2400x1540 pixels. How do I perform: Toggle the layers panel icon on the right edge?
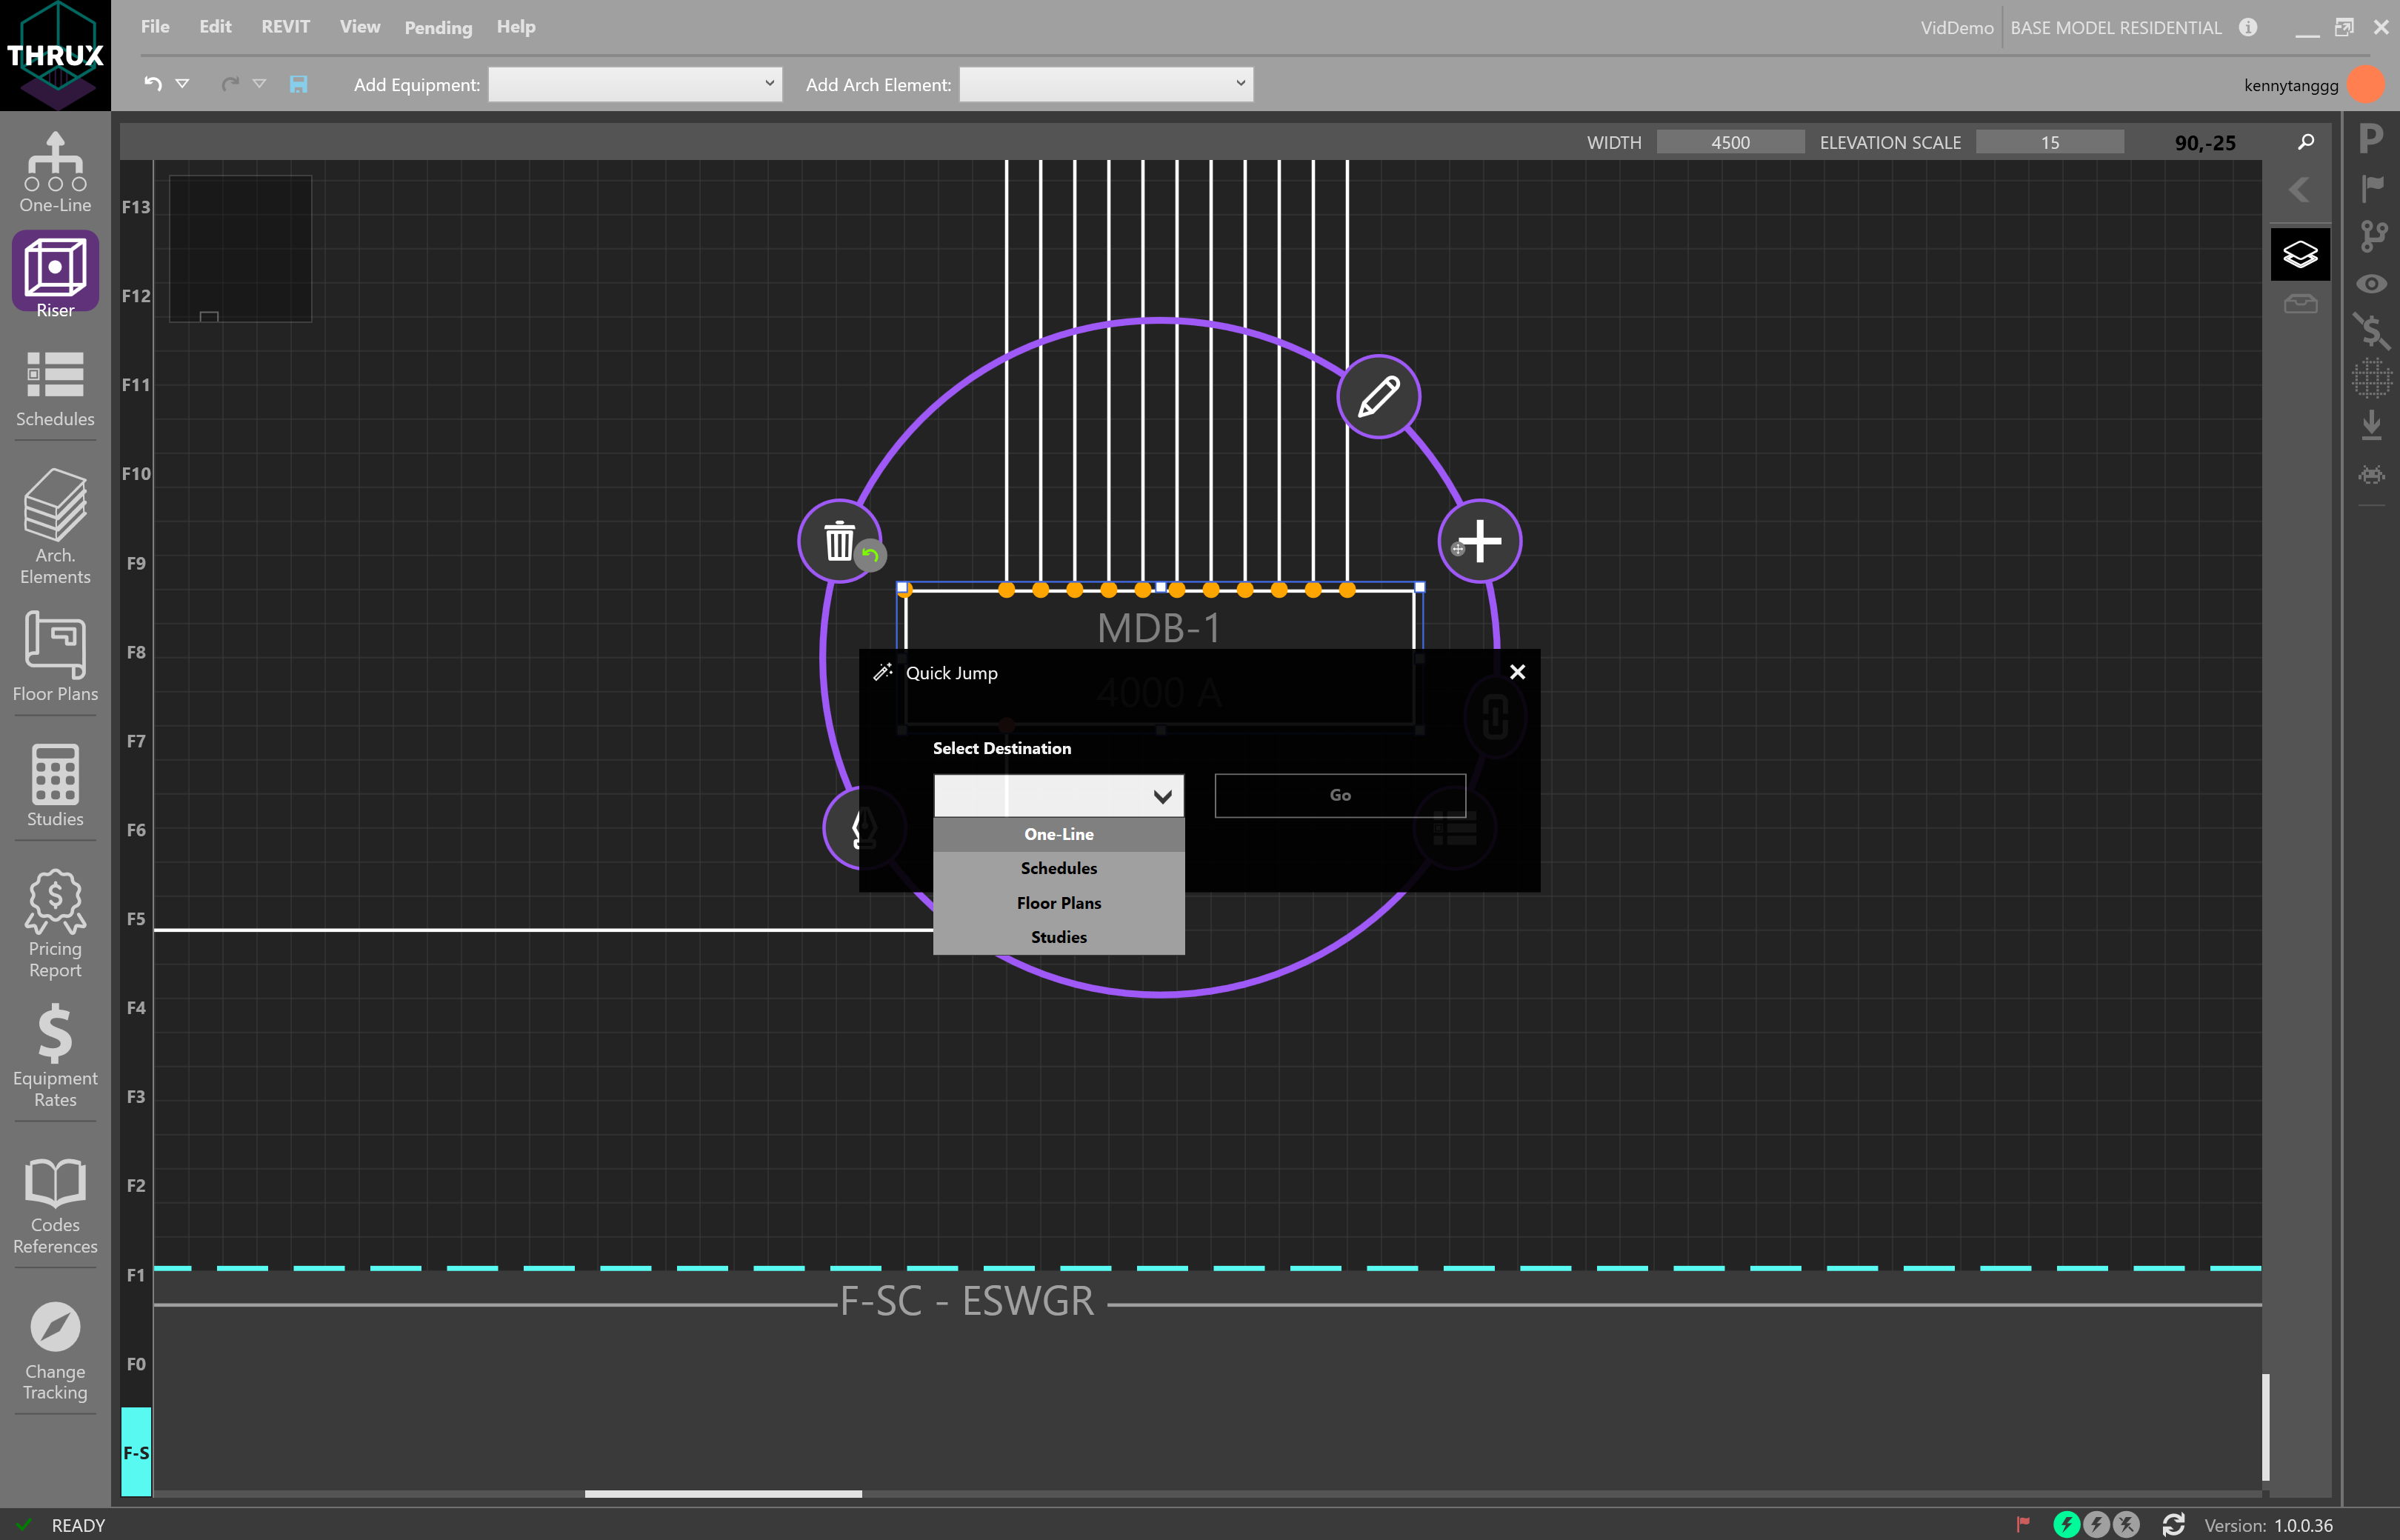click(2300, 253)
